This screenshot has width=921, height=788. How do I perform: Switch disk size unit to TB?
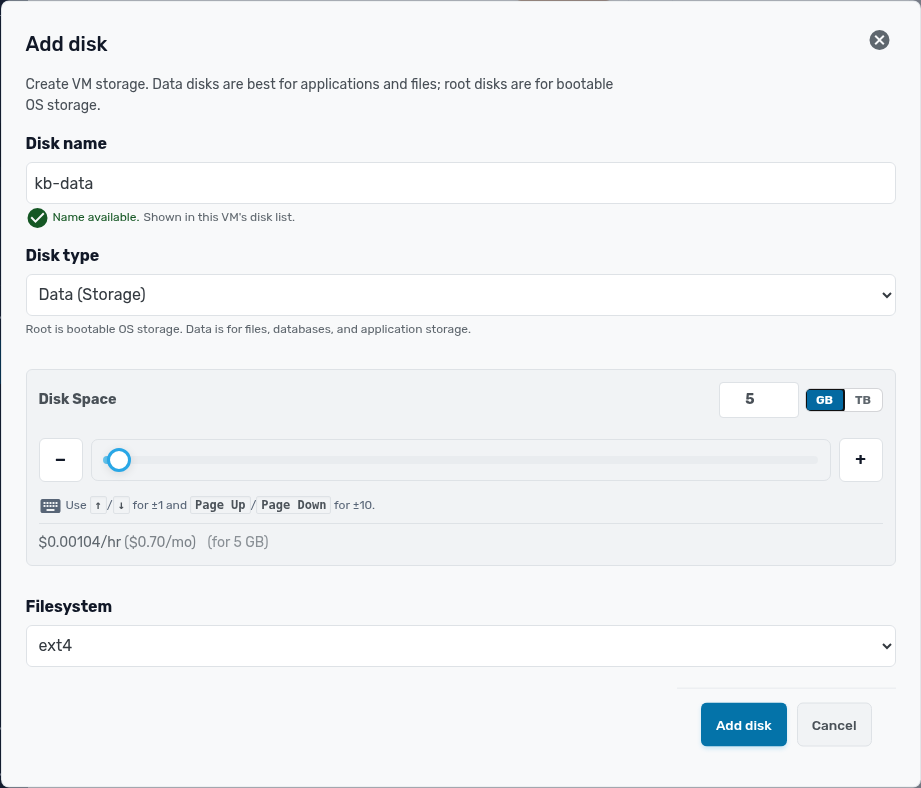click(x=862, y=400)
